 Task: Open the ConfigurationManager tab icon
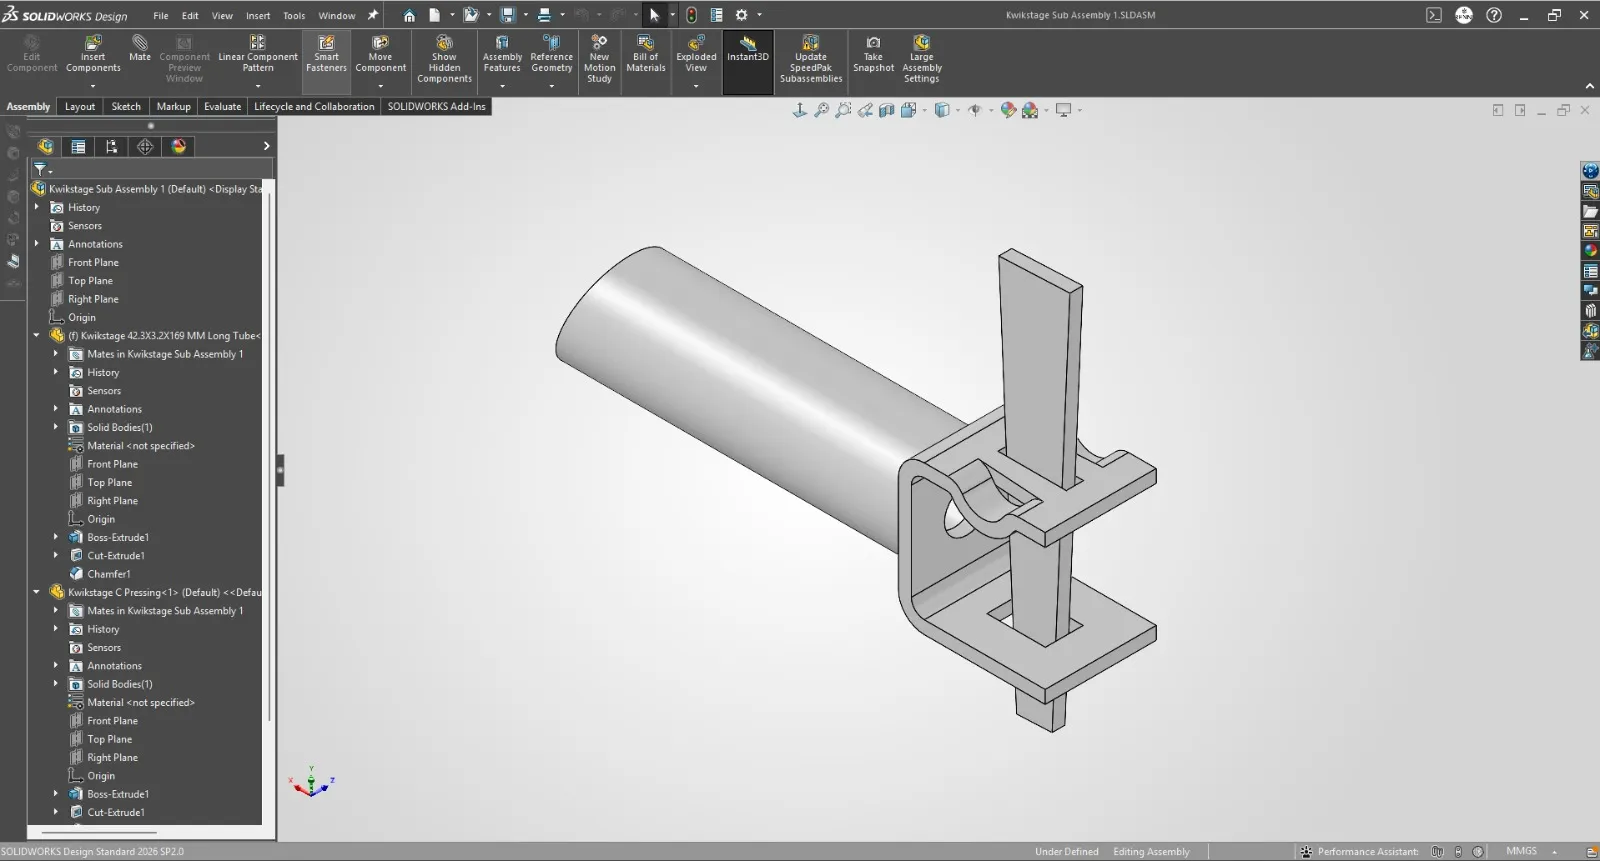pyautogui.click(x=111, y=147)
